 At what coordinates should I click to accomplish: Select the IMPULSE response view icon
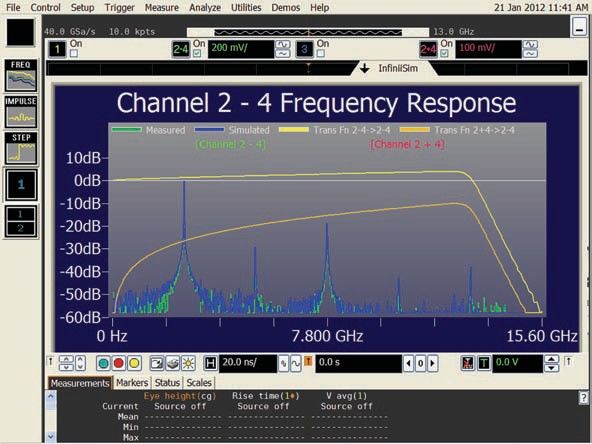(x=21, y=112)
